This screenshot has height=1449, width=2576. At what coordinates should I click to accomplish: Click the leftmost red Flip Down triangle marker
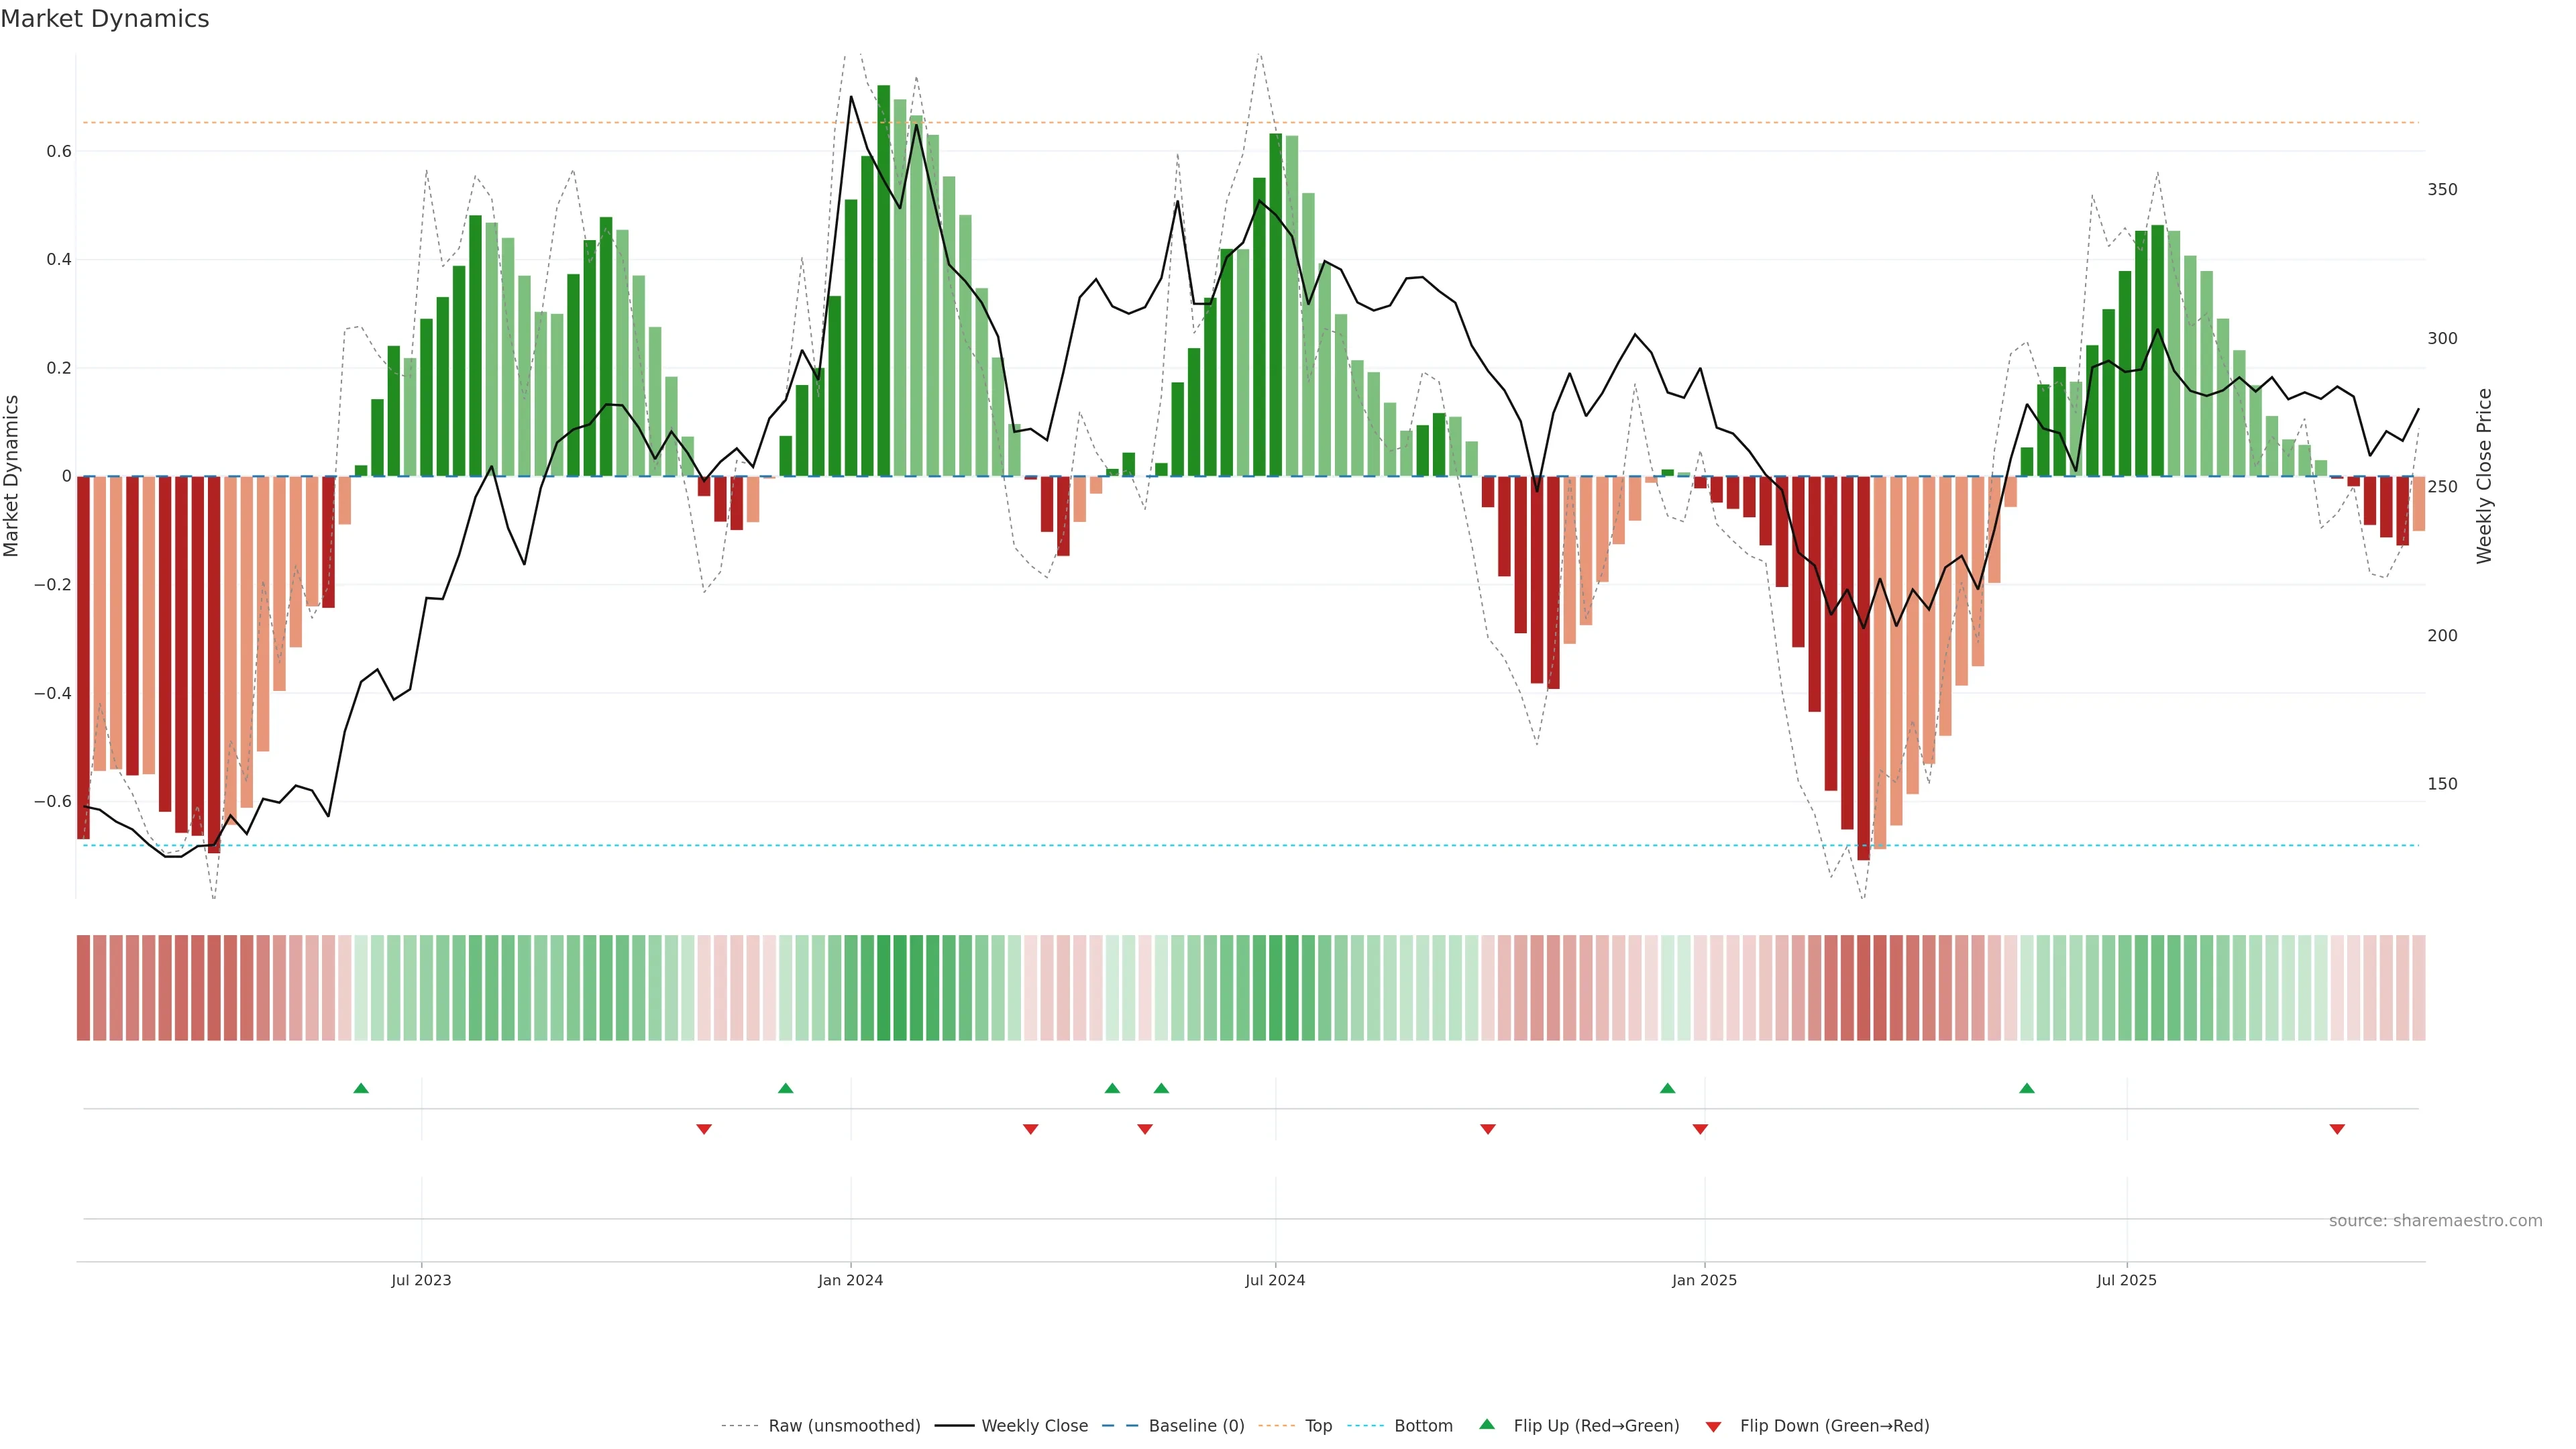pyautogui.click(x=704, y=1129)
